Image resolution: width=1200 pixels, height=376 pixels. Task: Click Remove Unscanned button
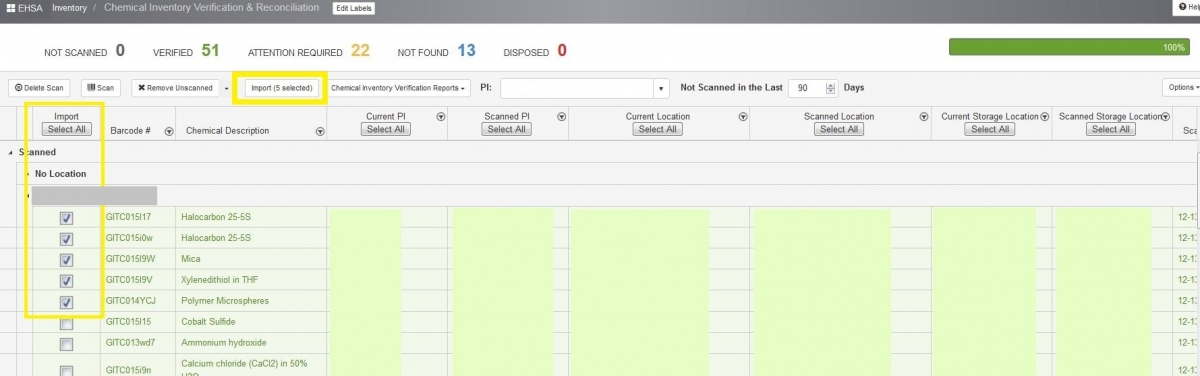pos(175,88)
